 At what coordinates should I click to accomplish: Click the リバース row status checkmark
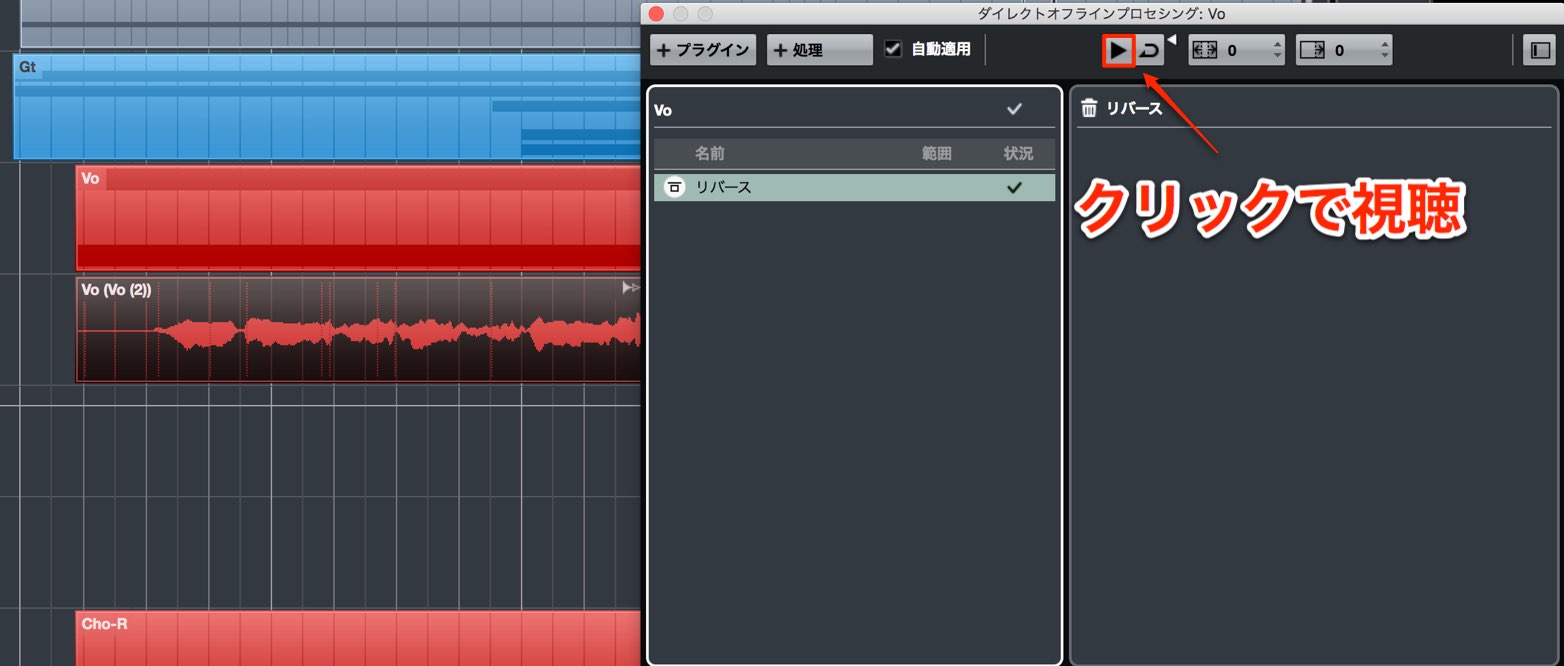[x=1015, y=187]
